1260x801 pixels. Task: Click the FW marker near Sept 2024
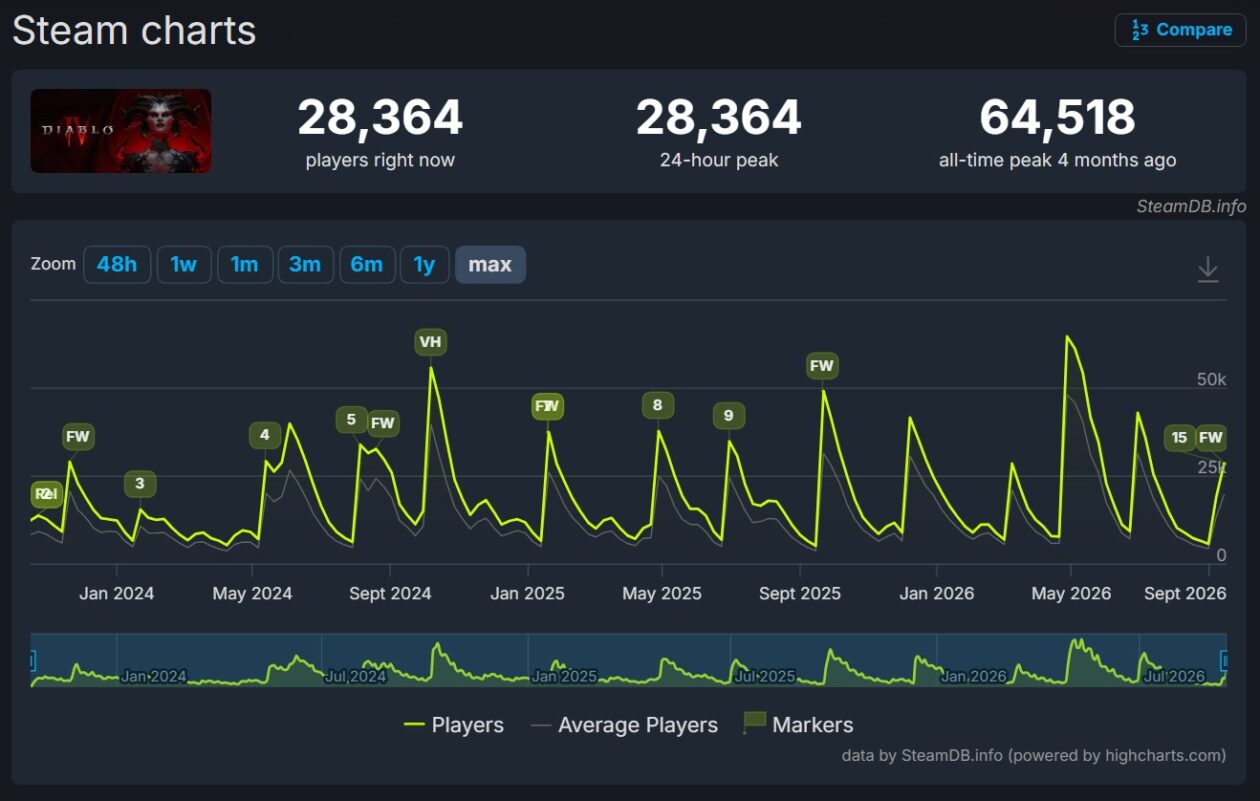(383, 423)
